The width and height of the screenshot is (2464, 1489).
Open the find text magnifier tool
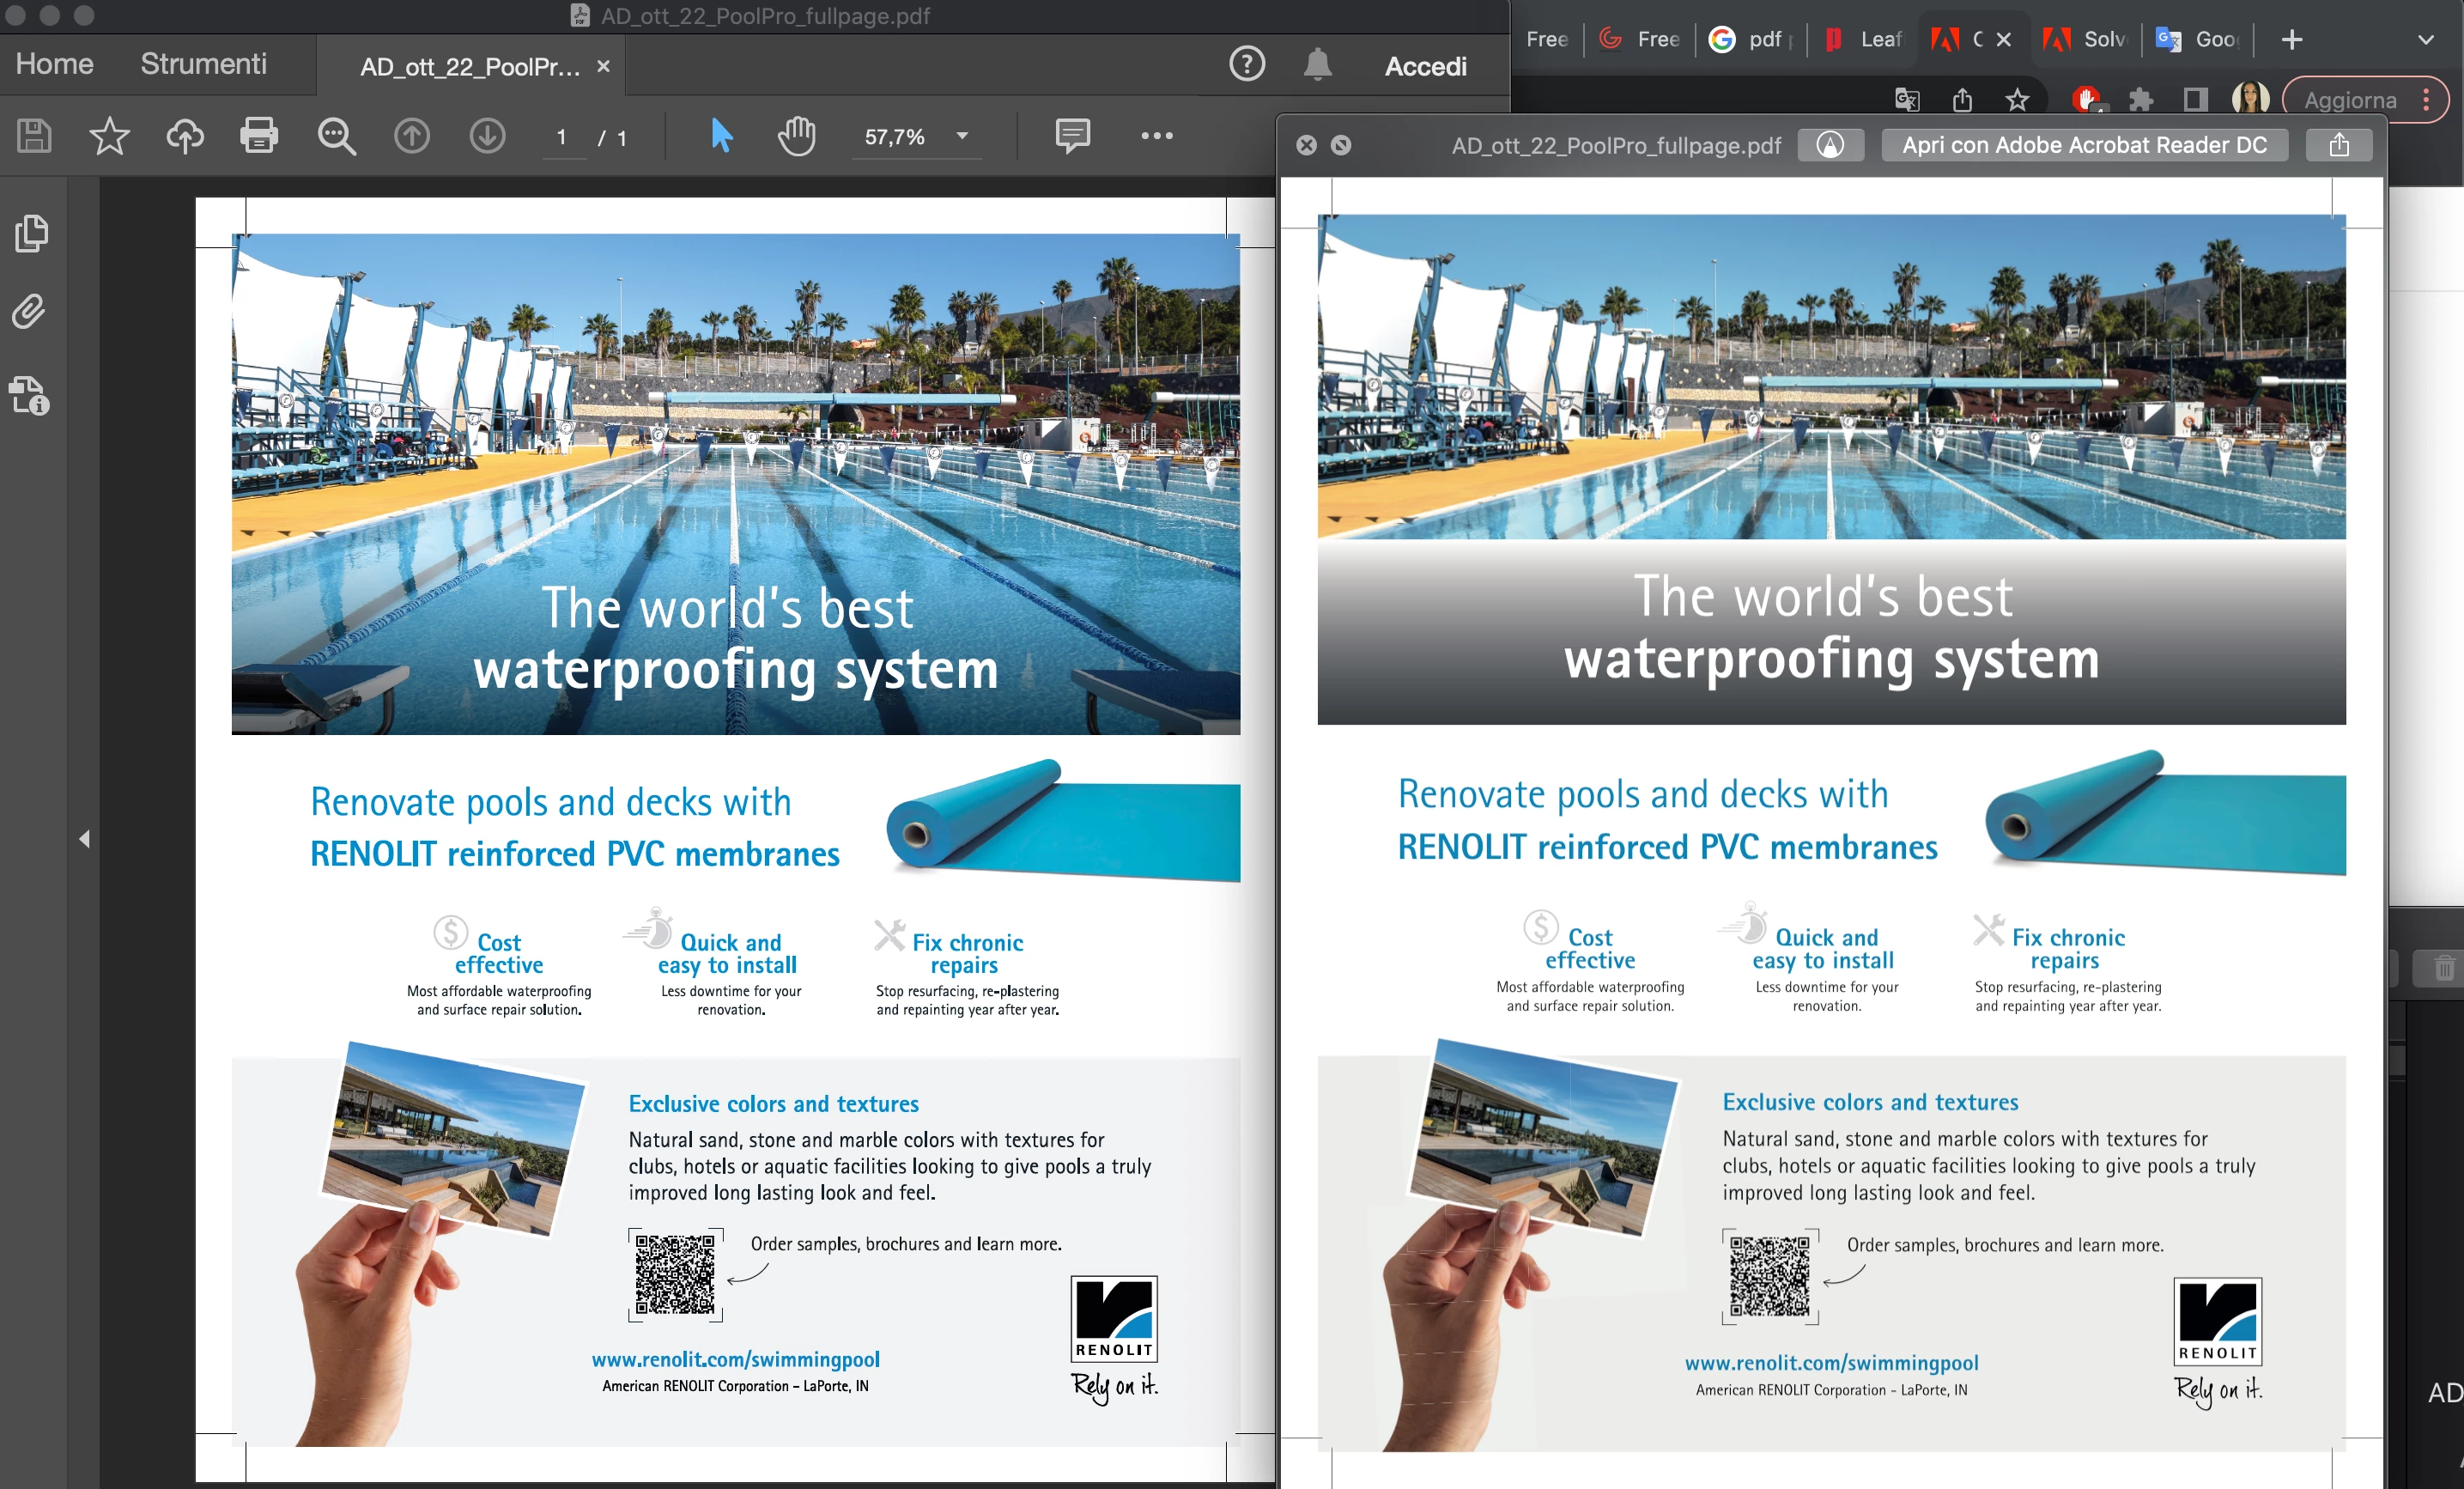coord(336,136)
